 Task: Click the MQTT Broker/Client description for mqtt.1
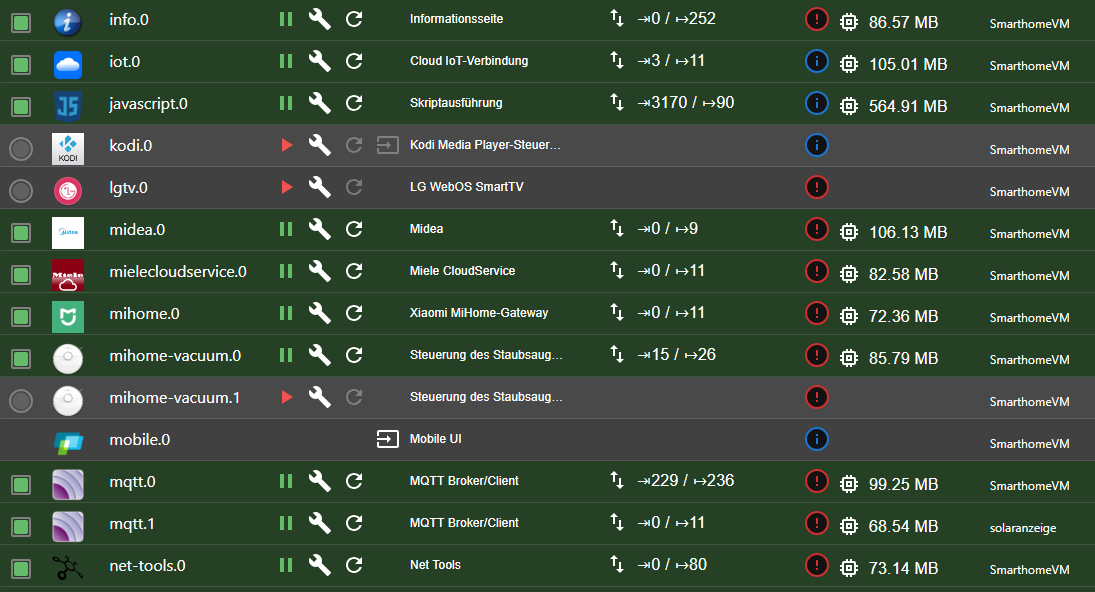(464, 523)
